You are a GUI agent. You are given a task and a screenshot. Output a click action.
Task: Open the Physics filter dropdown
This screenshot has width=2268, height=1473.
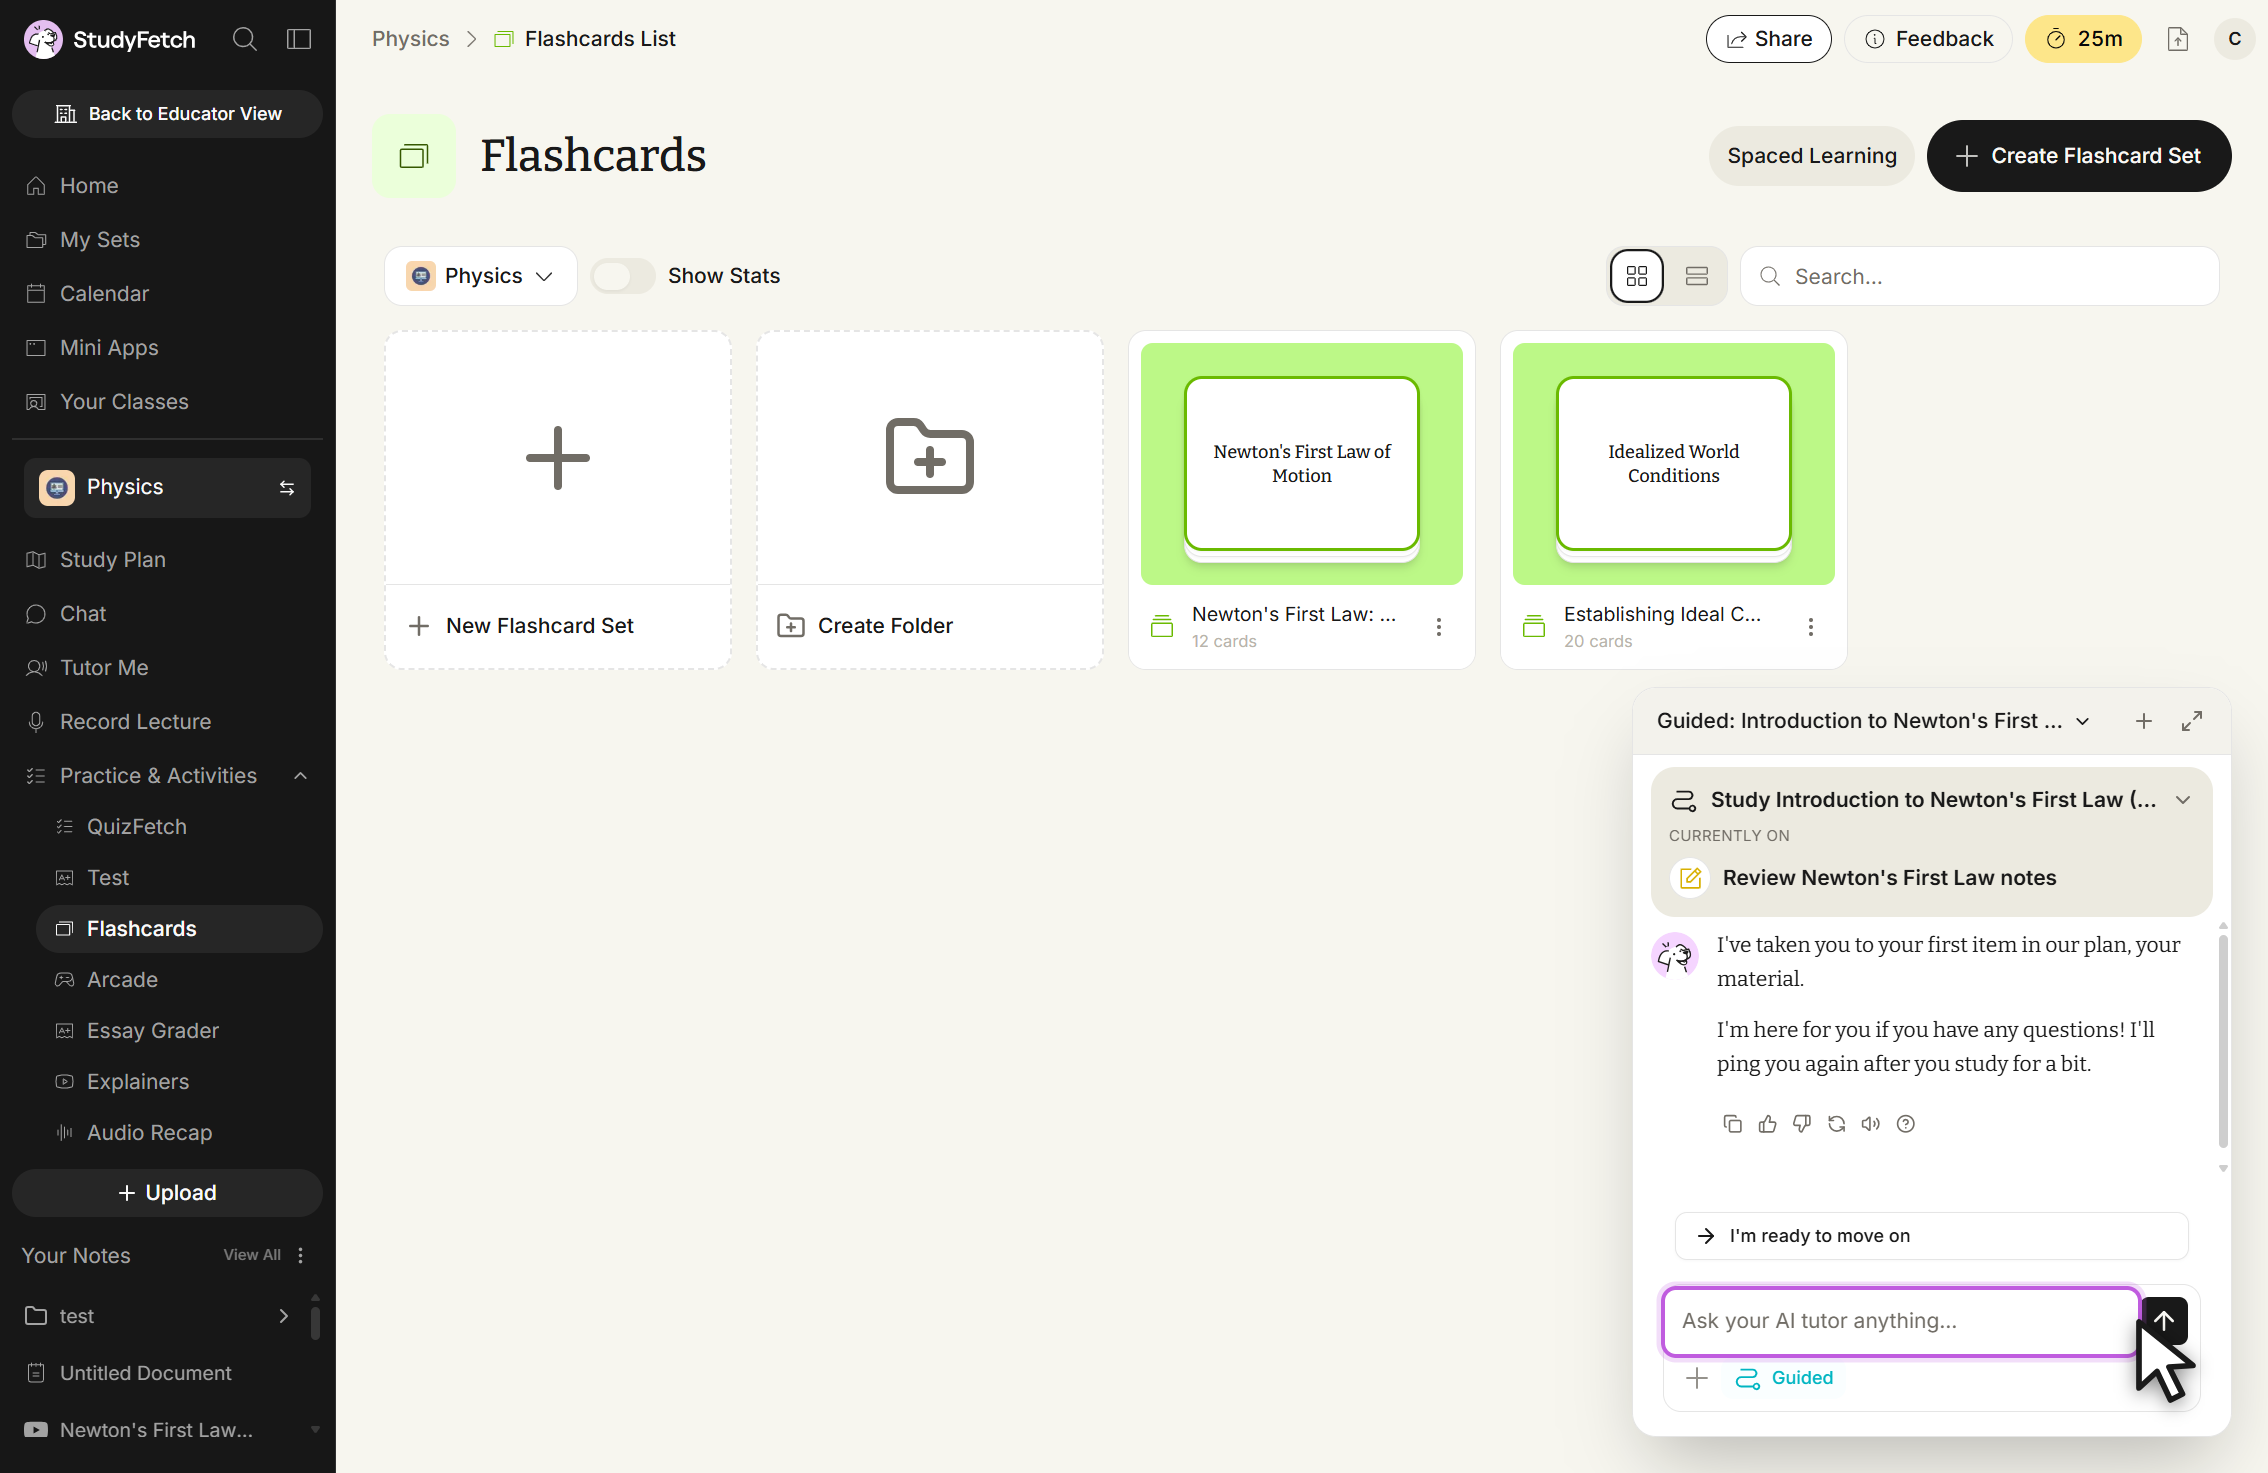pos(480,276)
